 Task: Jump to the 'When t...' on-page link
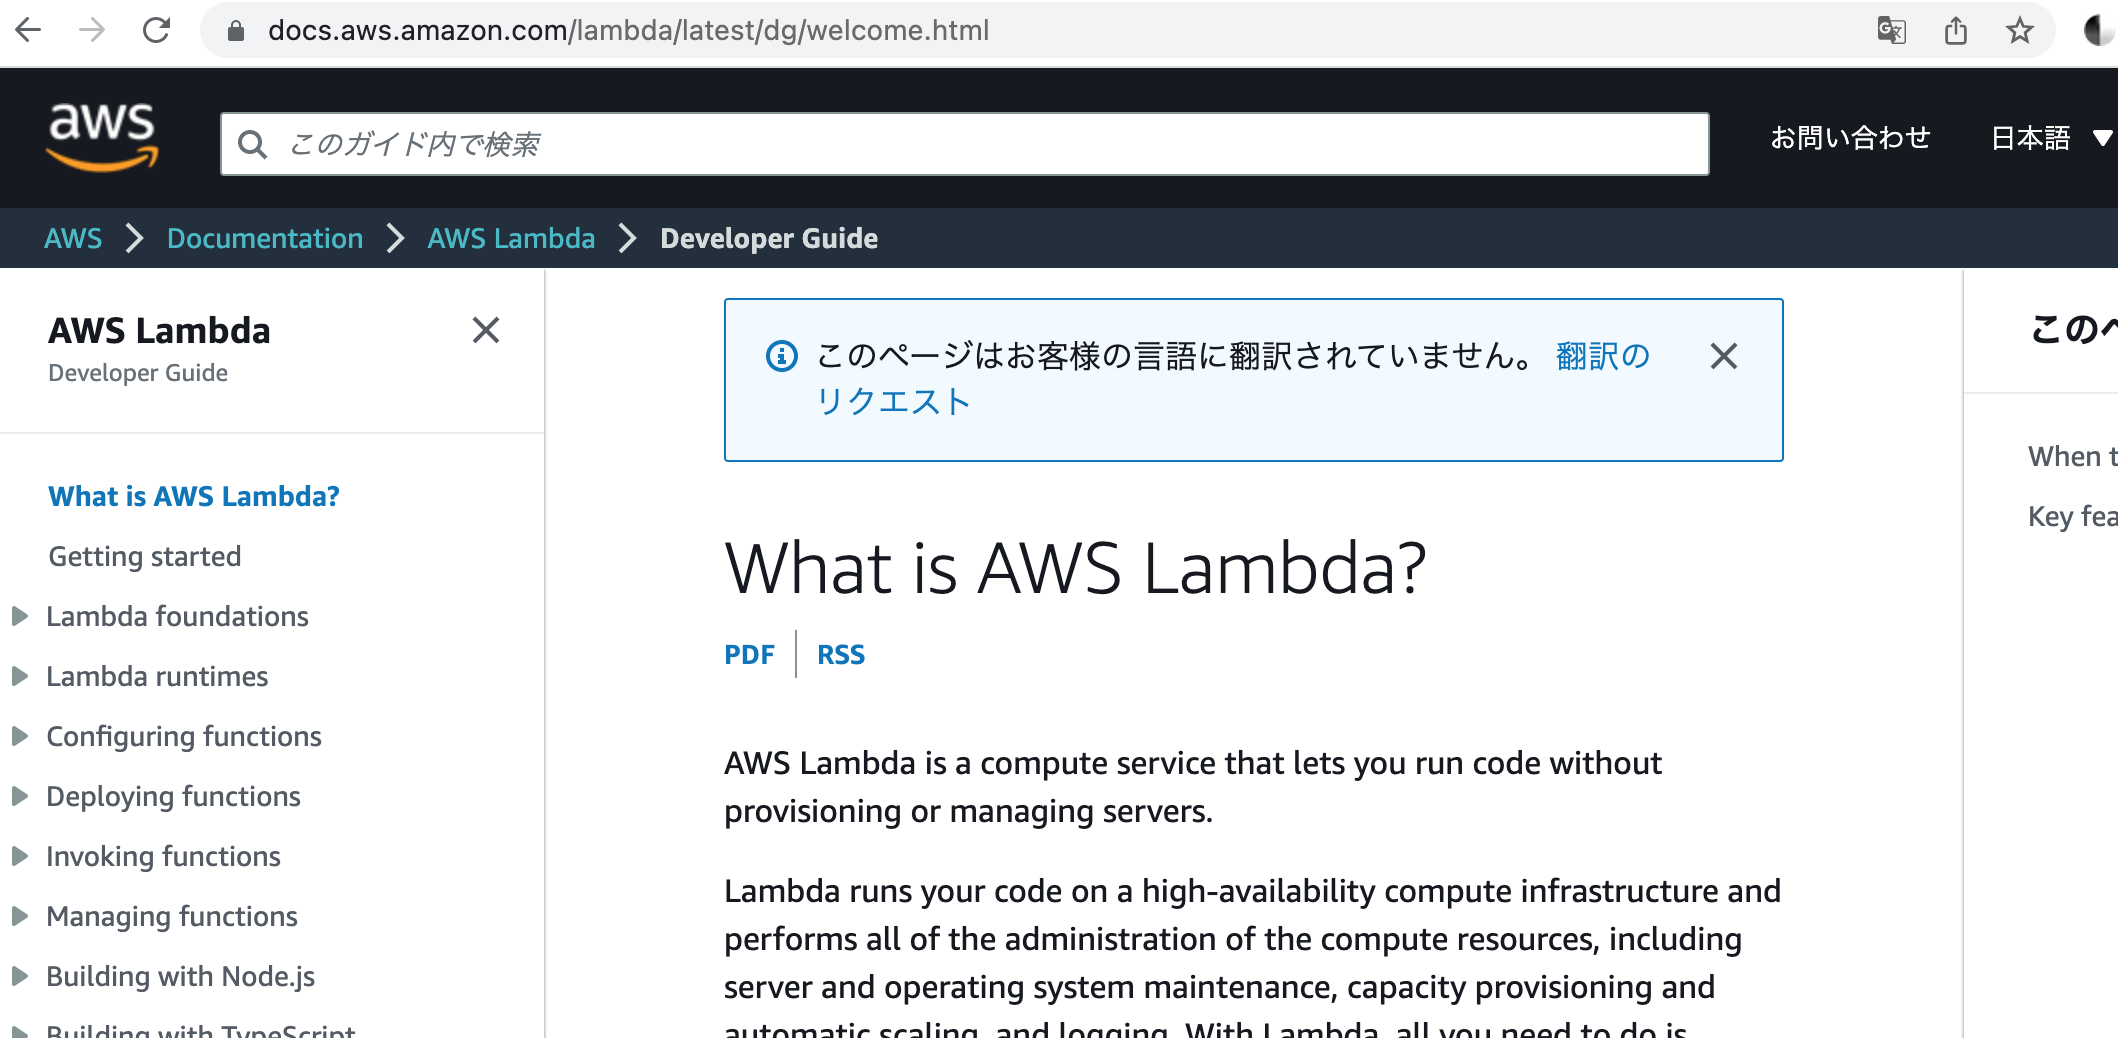[2073, 456]
